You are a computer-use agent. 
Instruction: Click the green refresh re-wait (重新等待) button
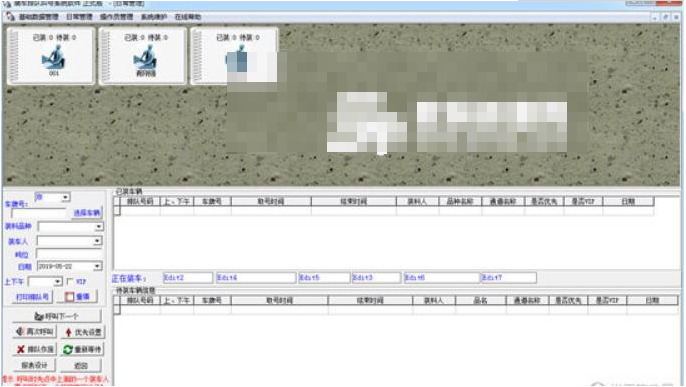(x=82, y=349)
